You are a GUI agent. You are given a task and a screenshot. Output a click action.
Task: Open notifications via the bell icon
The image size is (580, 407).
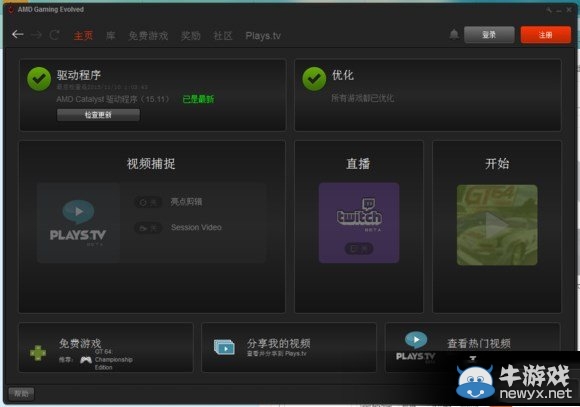click(x=454, y=34)
